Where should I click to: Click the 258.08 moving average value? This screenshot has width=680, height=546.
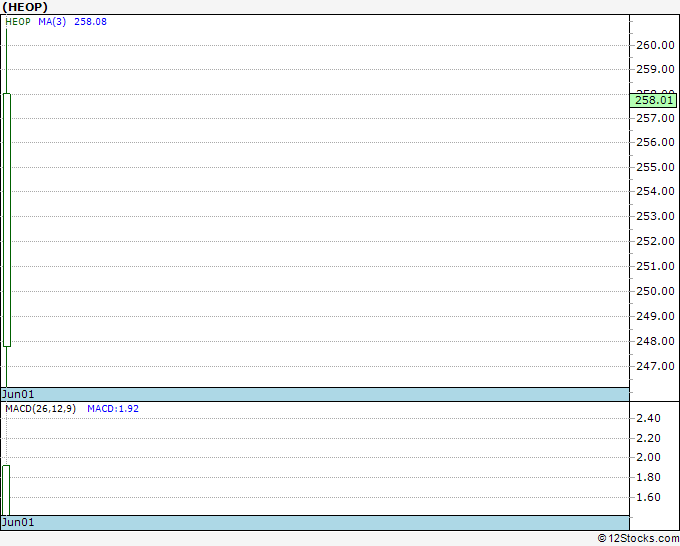click(90, 22)
